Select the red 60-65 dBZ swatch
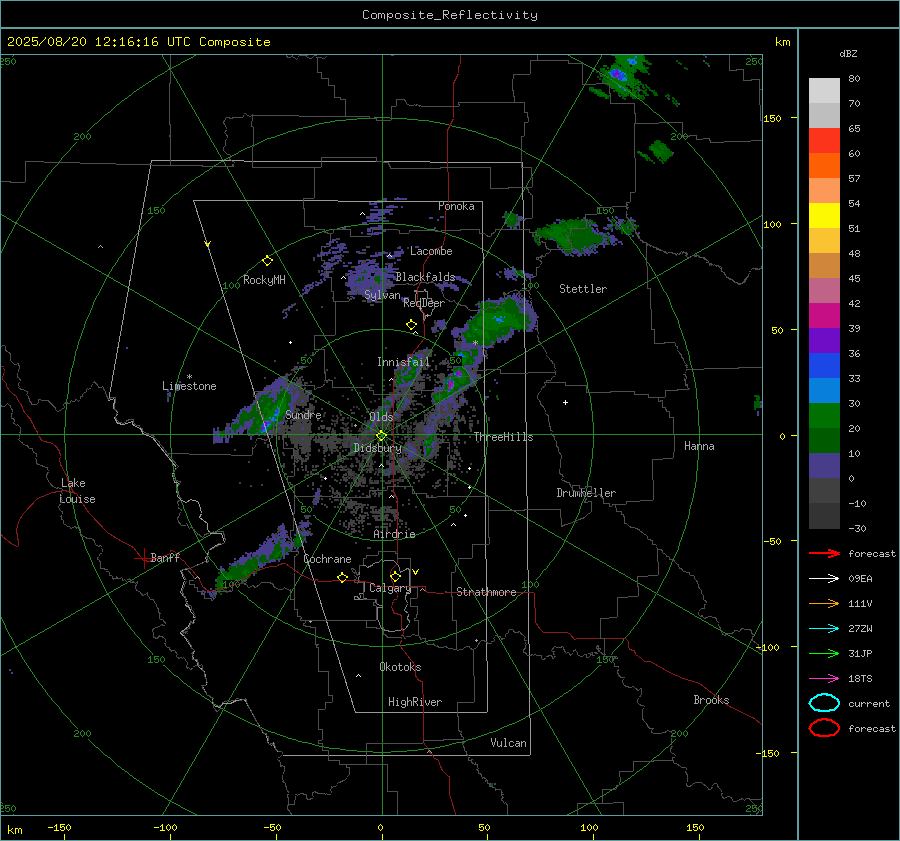This screenshot has height=841, width=900. point(824,141)
